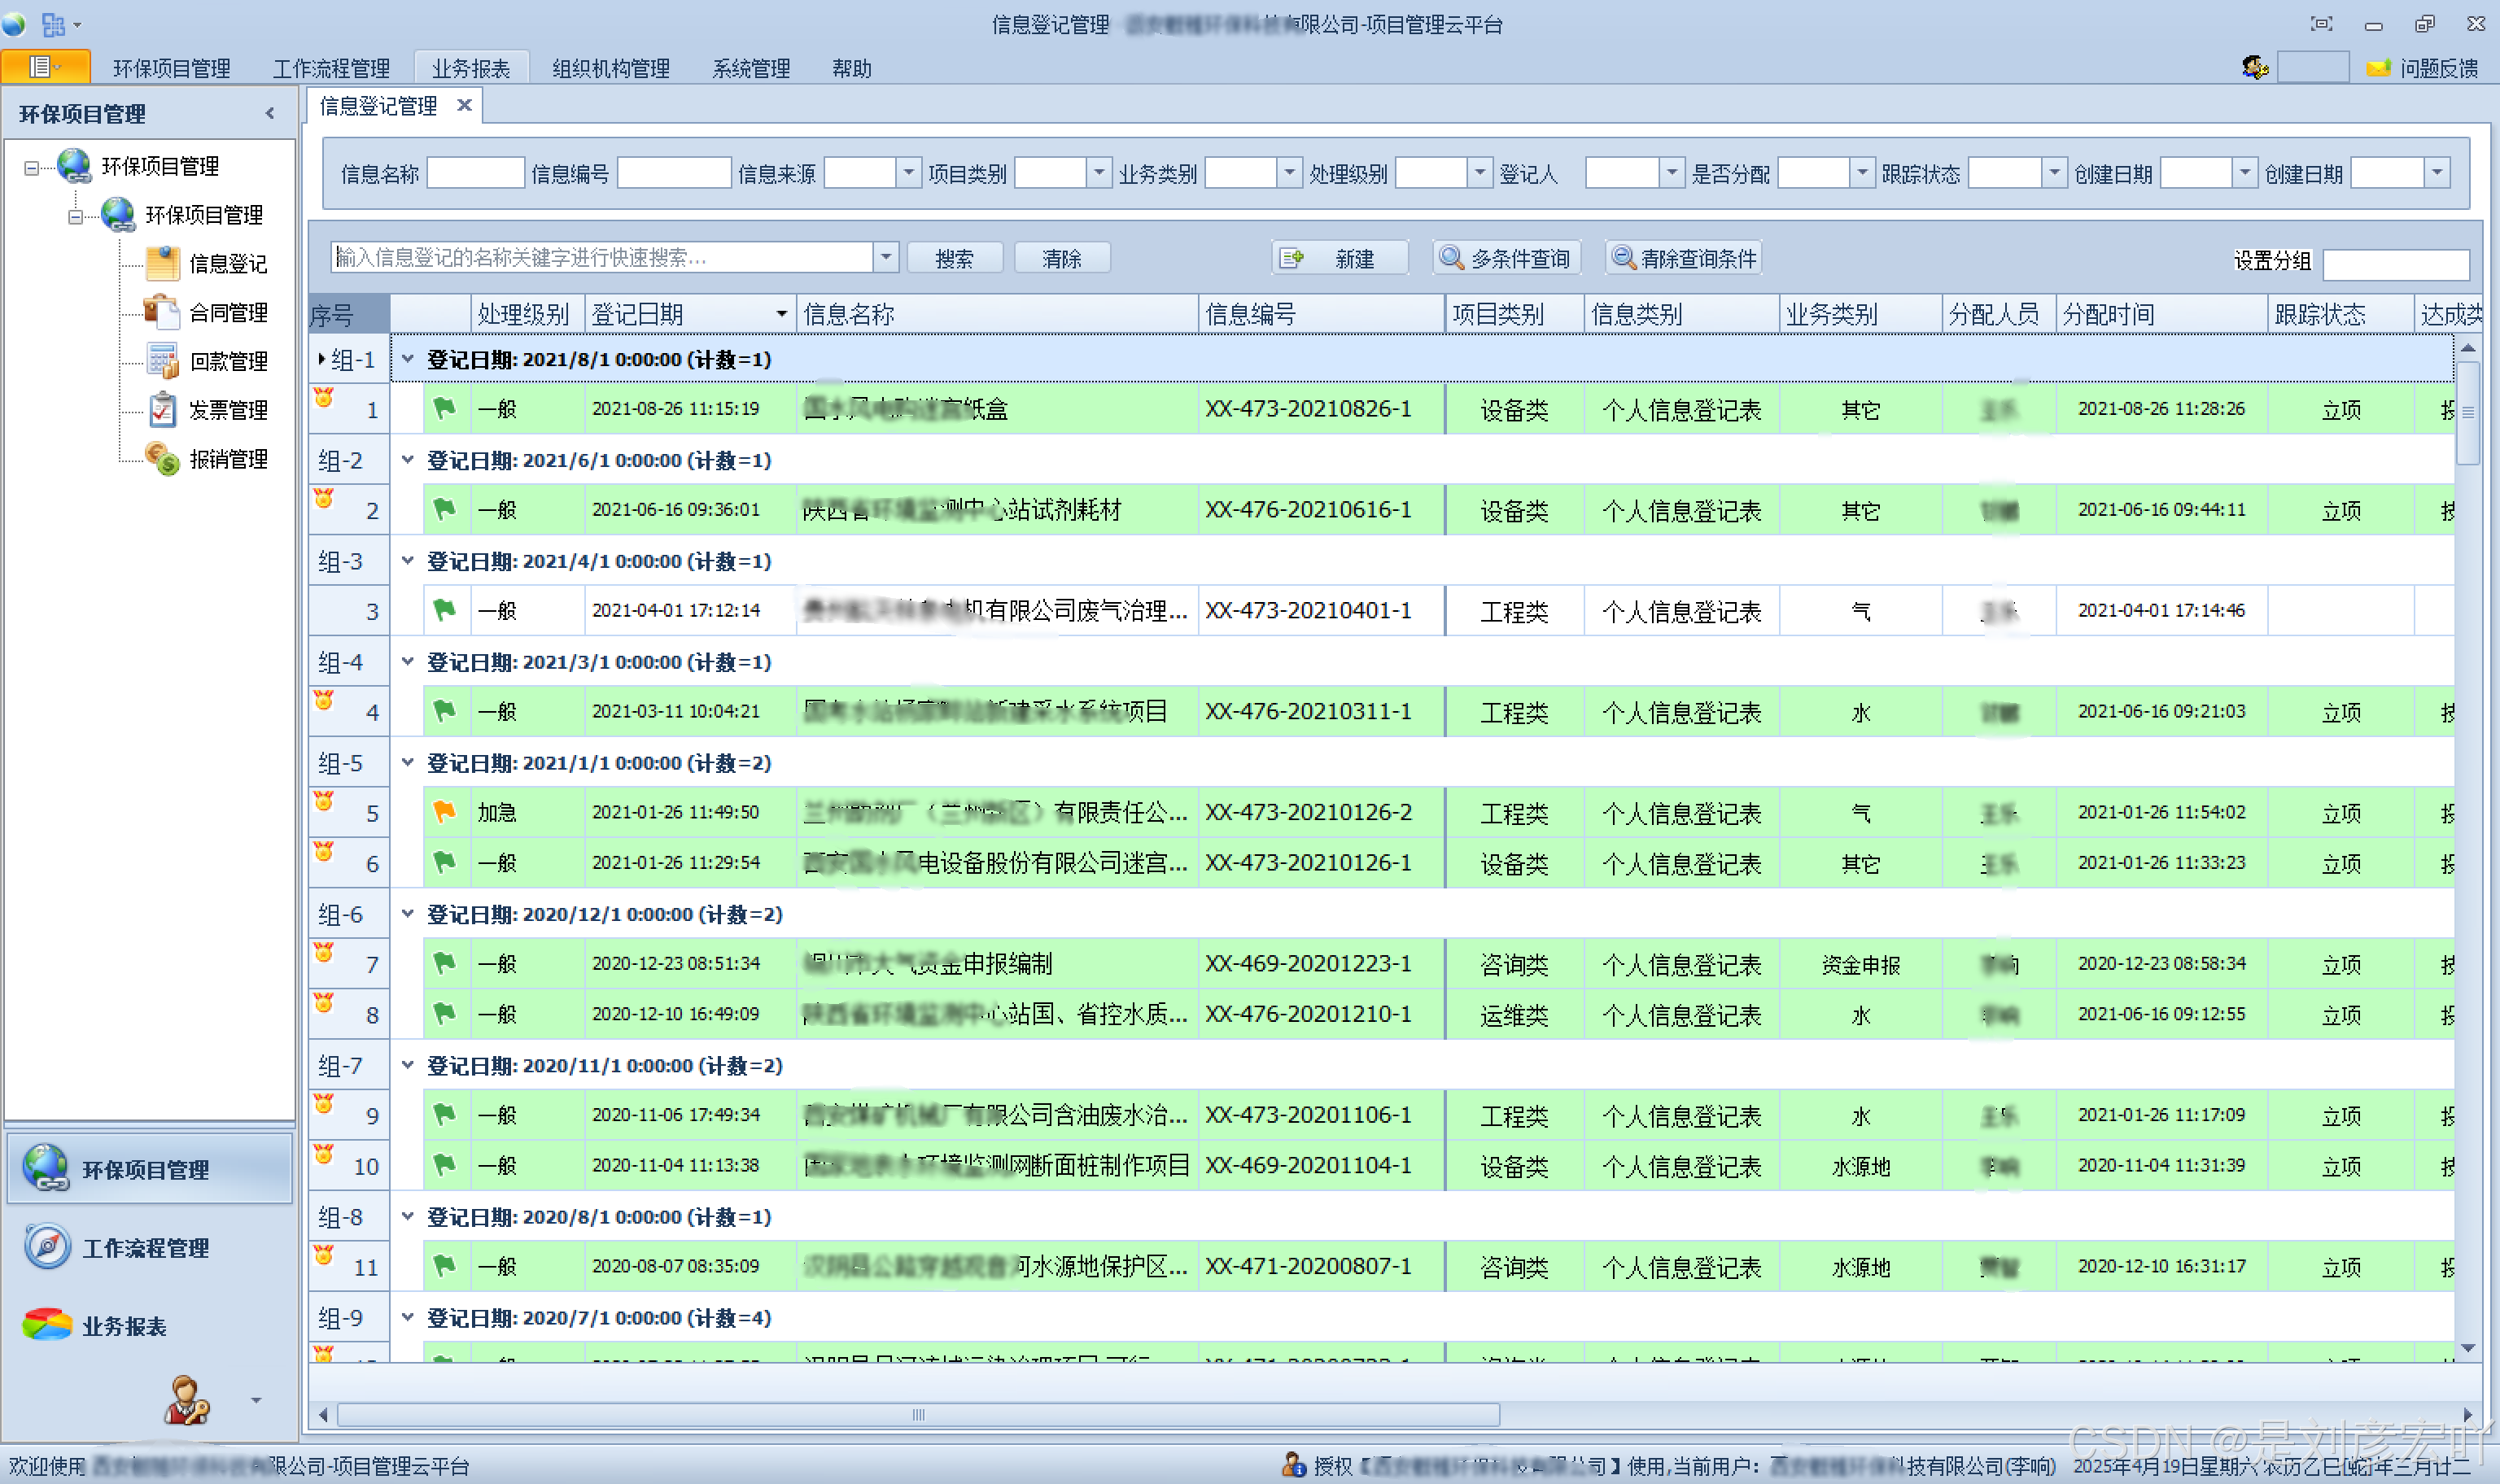Open the 报销管理 coin icon
The image size is (2500, 1484).
pyautogui.click(x=162, y=459)
